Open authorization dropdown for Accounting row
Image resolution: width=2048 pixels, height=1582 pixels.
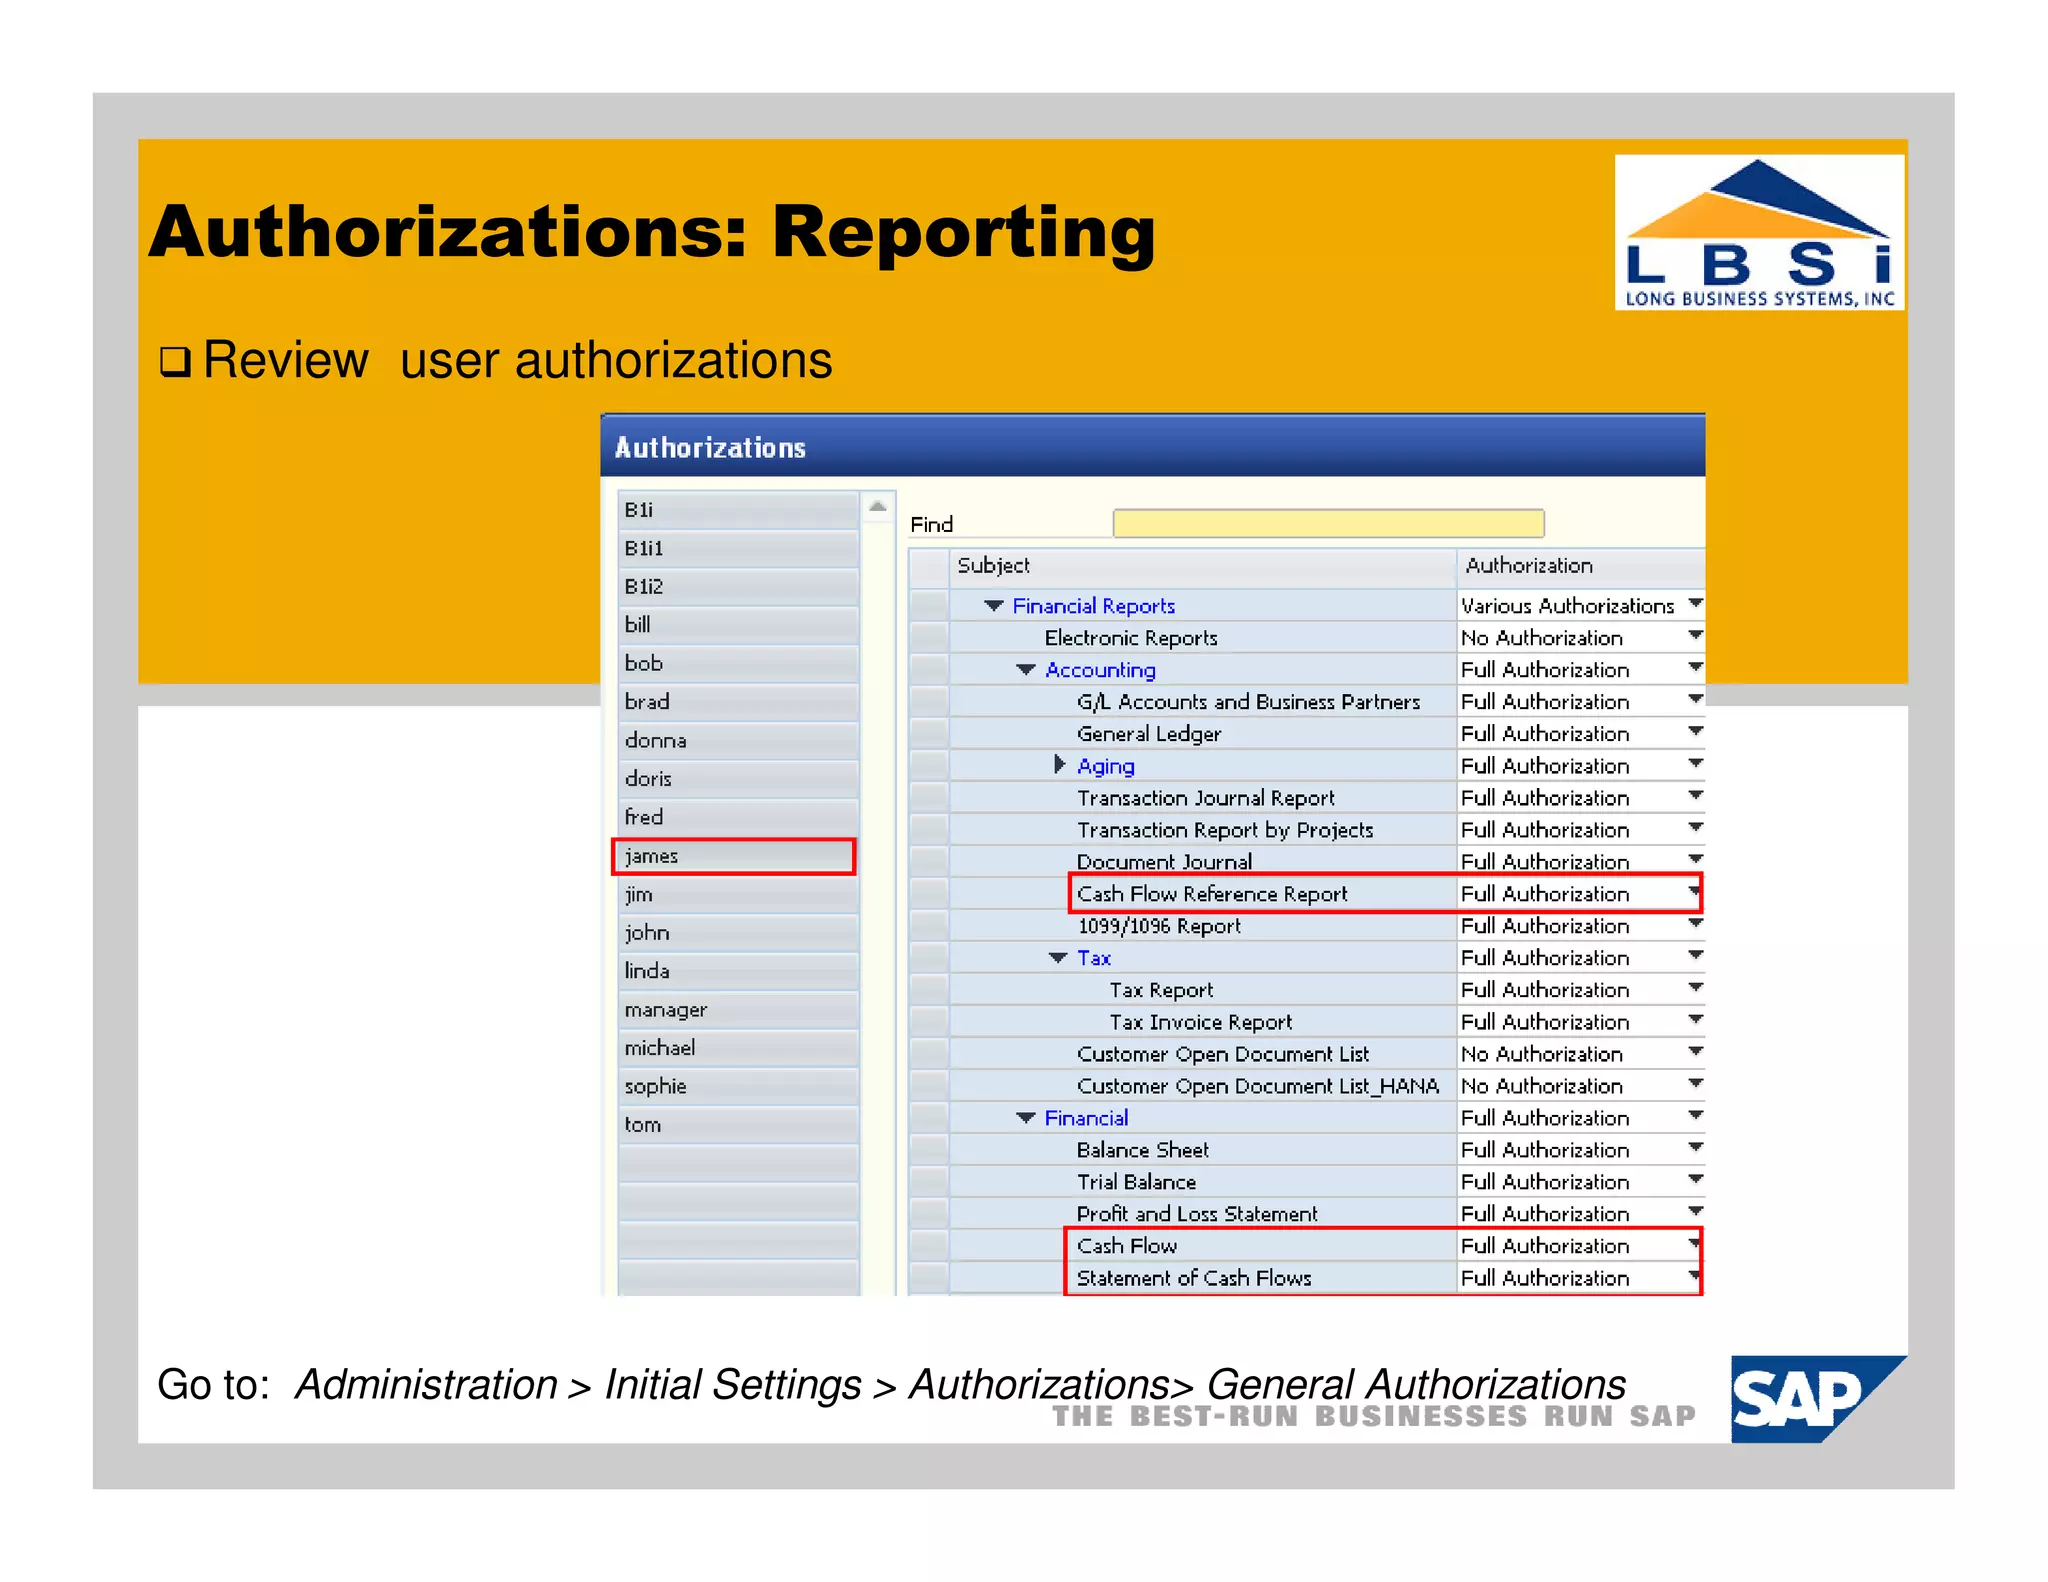pos(1695,668)
